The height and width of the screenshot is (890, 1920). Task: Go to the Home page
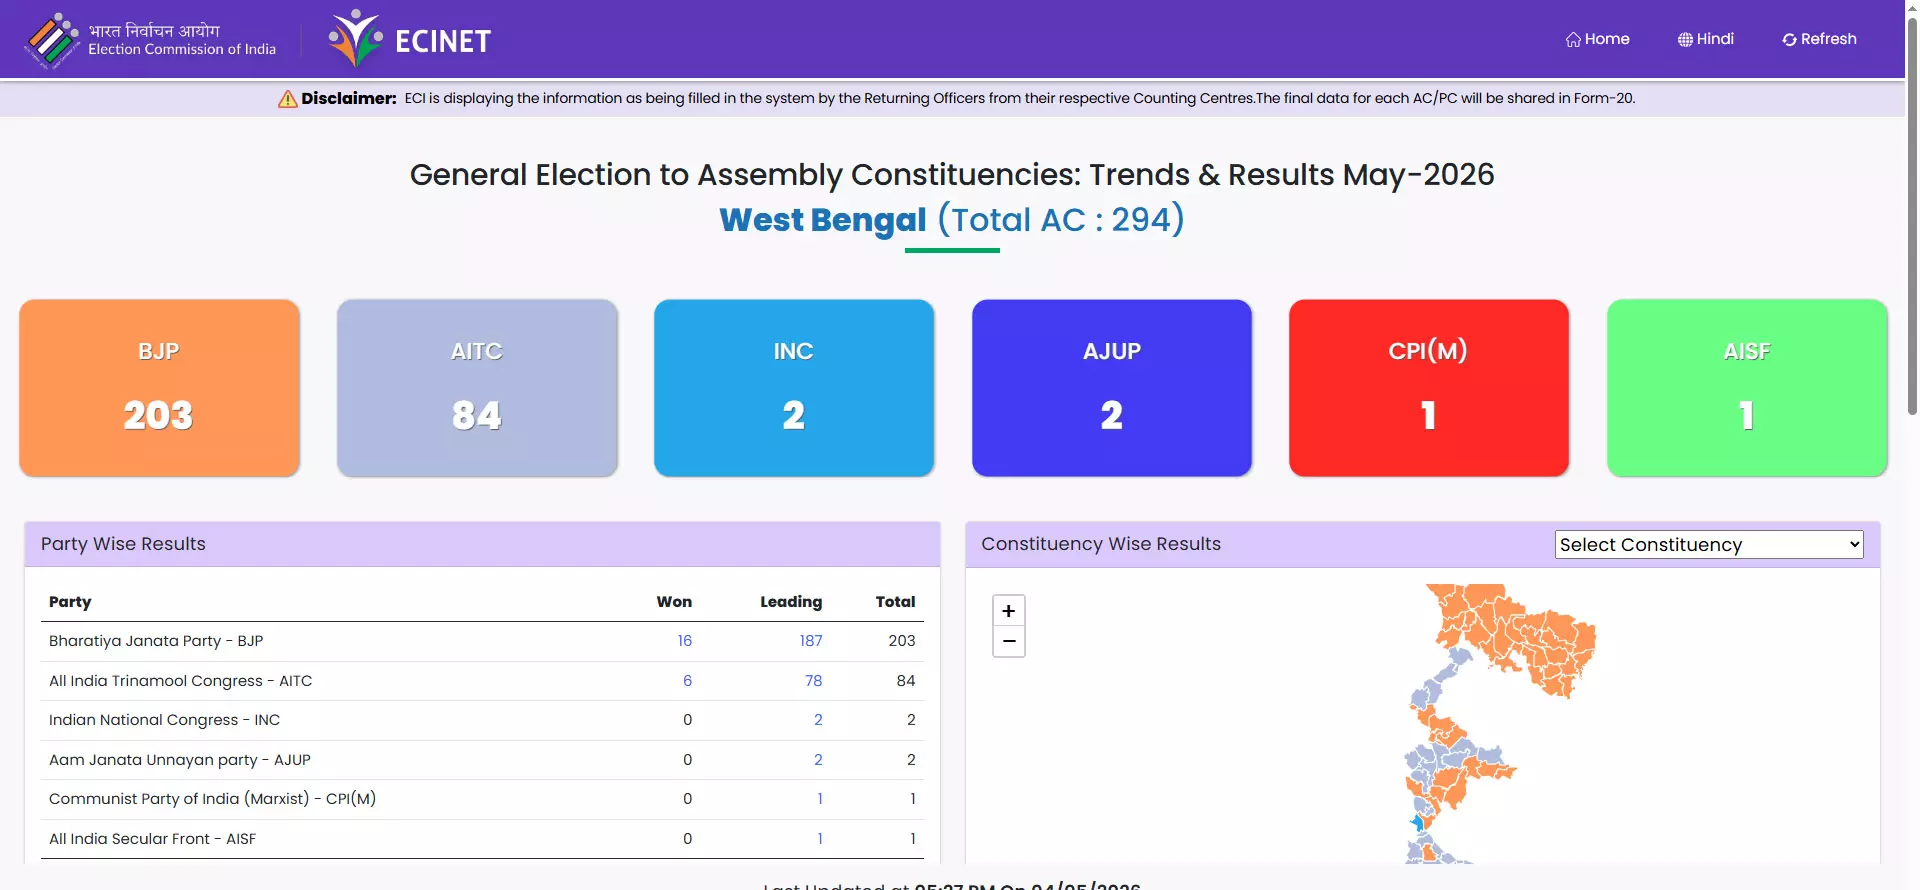(x=1597, y=39)
